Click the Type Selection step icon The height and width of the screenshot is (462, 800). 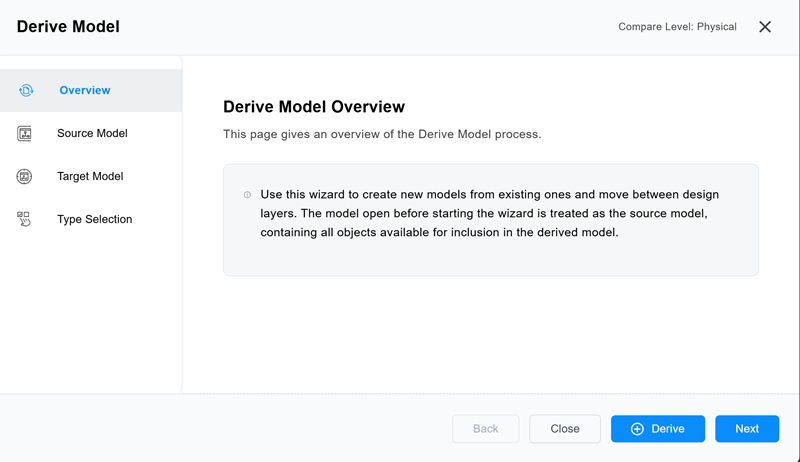click(x=24, y=219)
